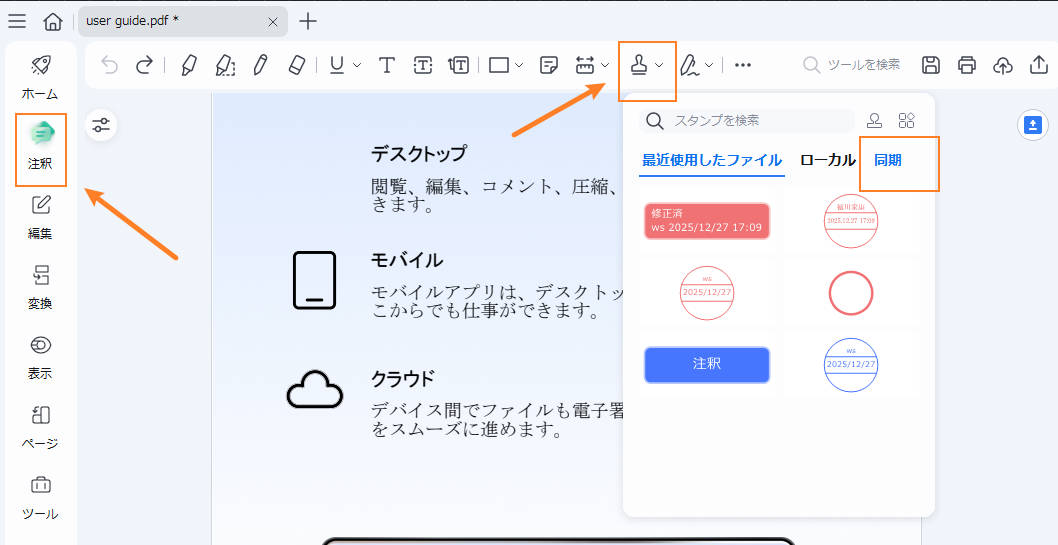The image size is (1058, 545).
Task: Choose the empty red circle stamp
Action: (x=851, y=293)
